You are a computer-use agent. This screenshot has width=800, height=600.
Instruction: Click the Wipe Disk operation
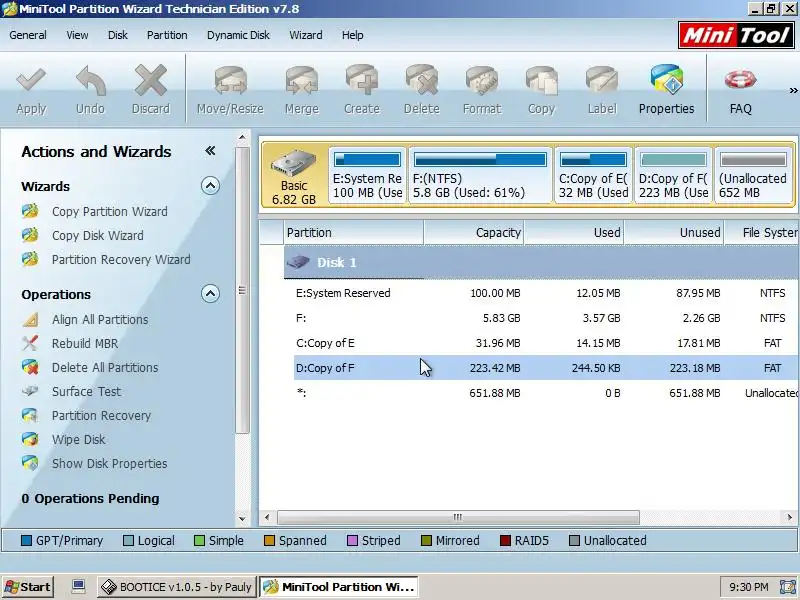click(79, 439)
